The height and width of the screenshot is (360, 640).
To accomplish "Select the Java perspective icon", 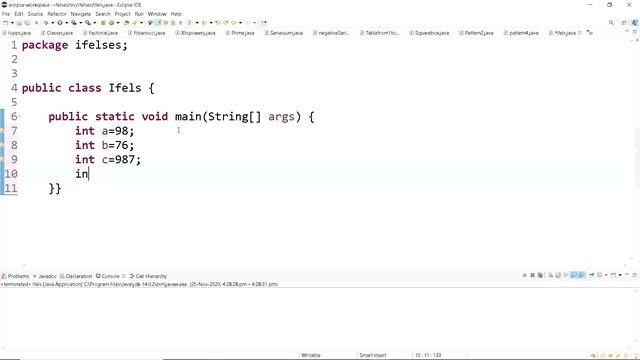I will pos(634,23).
